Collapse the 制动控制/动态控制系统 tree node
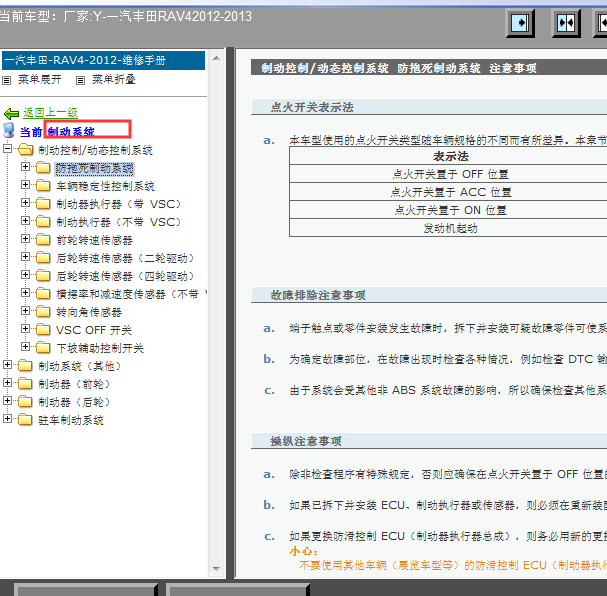Image resolution: width=607 pixels, height=596 pixels. pyautogui.click(x=7, y=149)
